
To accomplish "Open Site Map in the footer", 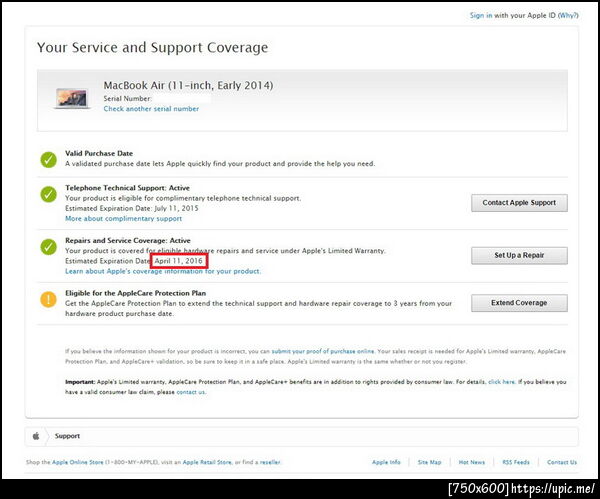I will click(x=429, y=462).
